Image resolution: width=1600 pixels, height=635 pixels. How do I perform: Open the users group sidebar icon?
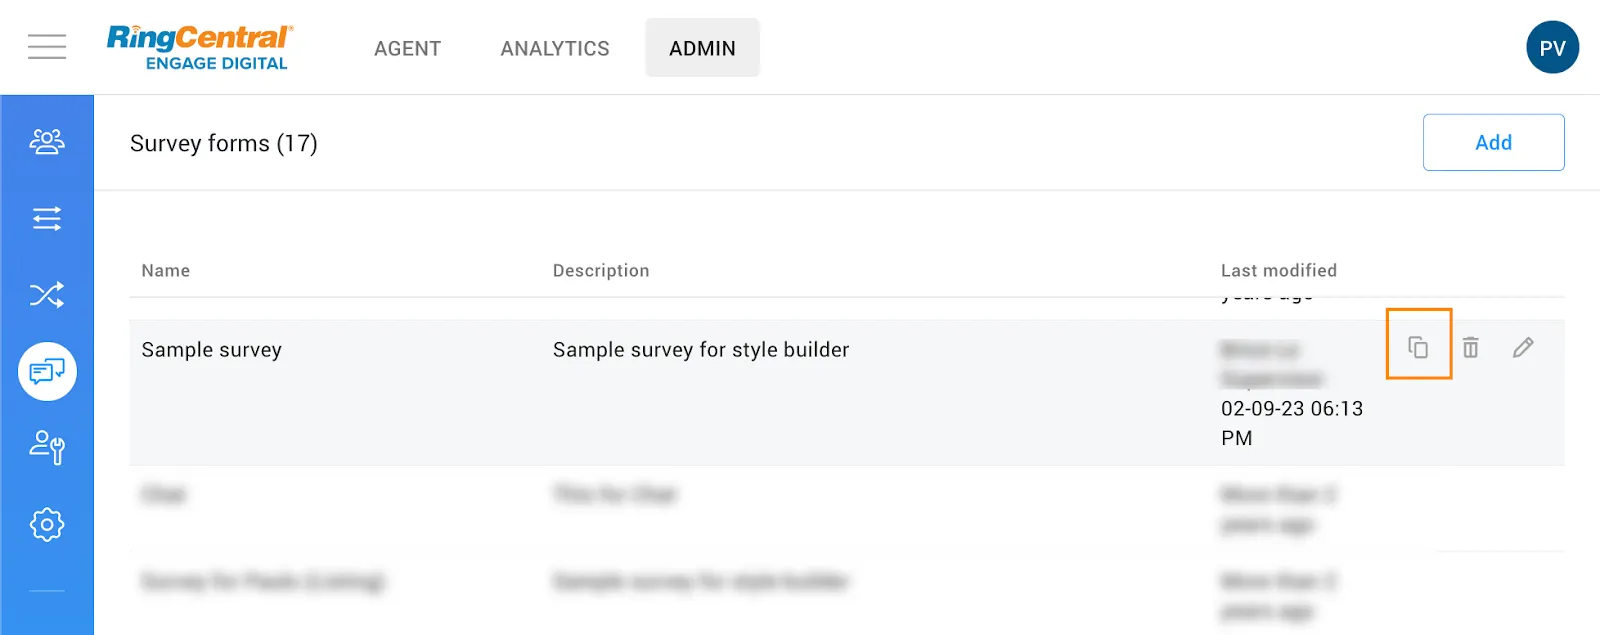pyautogui.click(x=47, y=142)
